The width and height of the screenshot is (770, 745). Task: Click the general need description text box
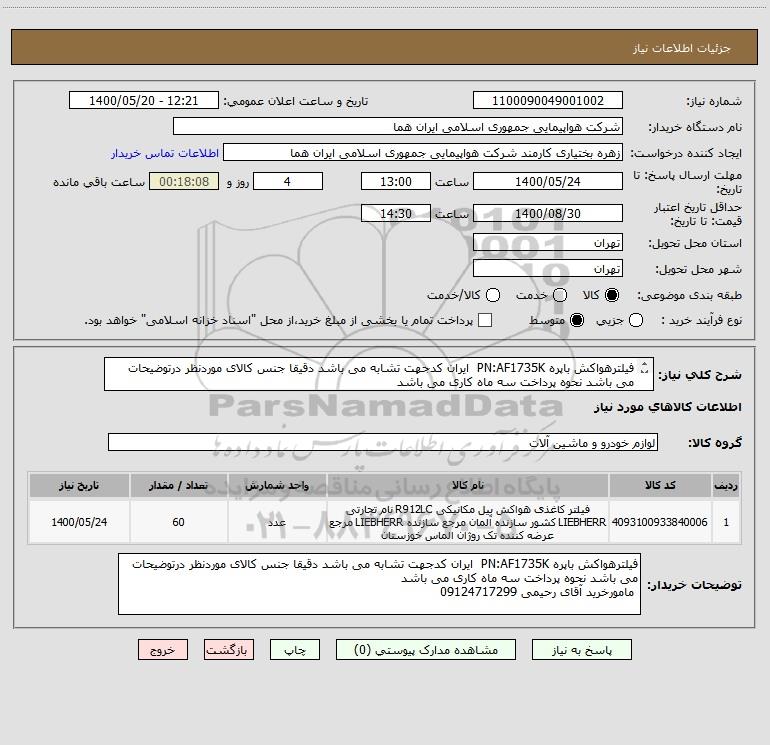tap(379, 375)
